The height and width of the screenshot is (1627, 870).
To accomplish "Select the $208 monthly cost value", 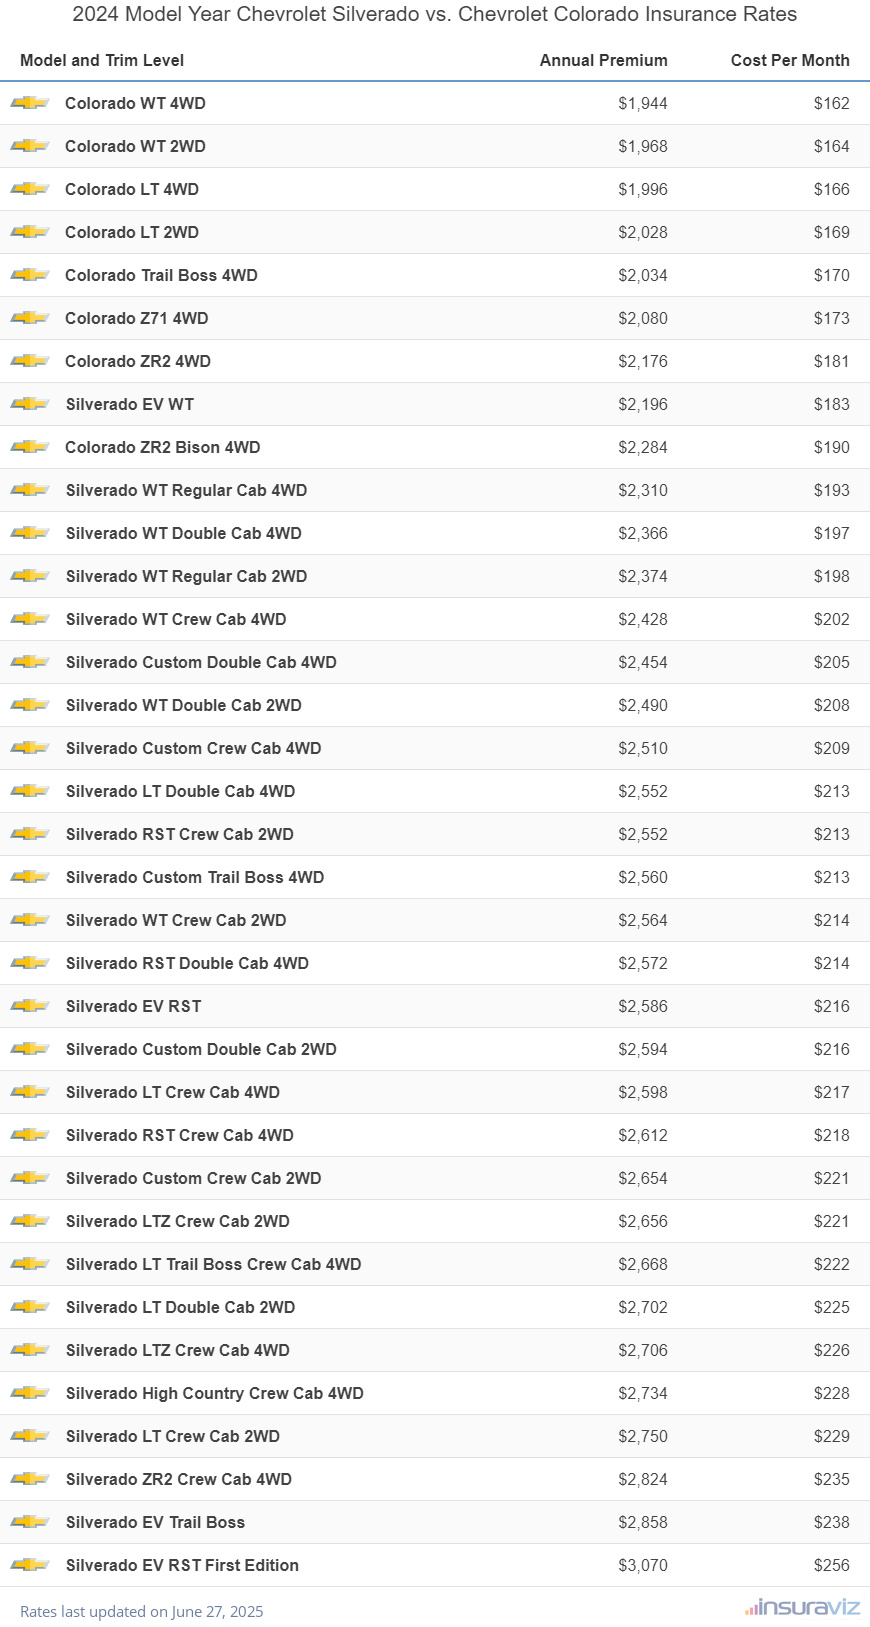I will pos(832,705).
